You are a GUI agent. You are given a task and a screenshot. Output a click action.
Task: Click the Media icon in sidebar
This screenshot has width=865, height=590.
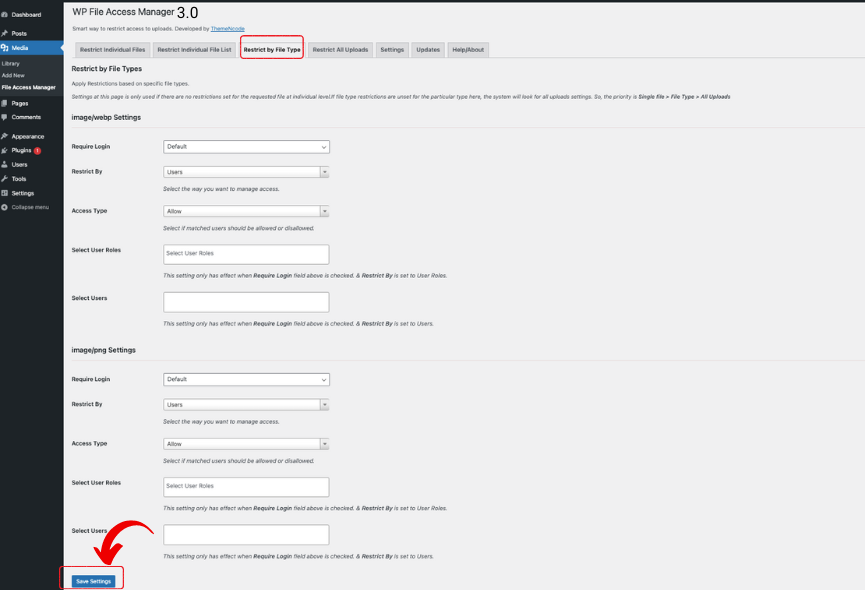[4, 48]
